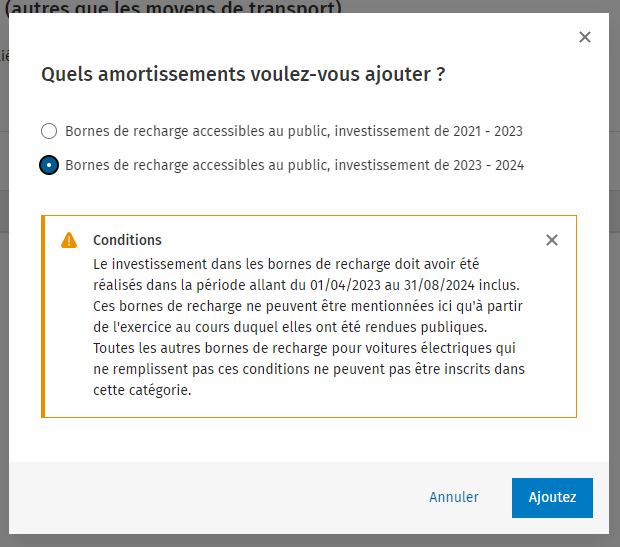Click the sentence starting 'Ces bornes de recharge ne peuvent'

click(x=308, y=316)
